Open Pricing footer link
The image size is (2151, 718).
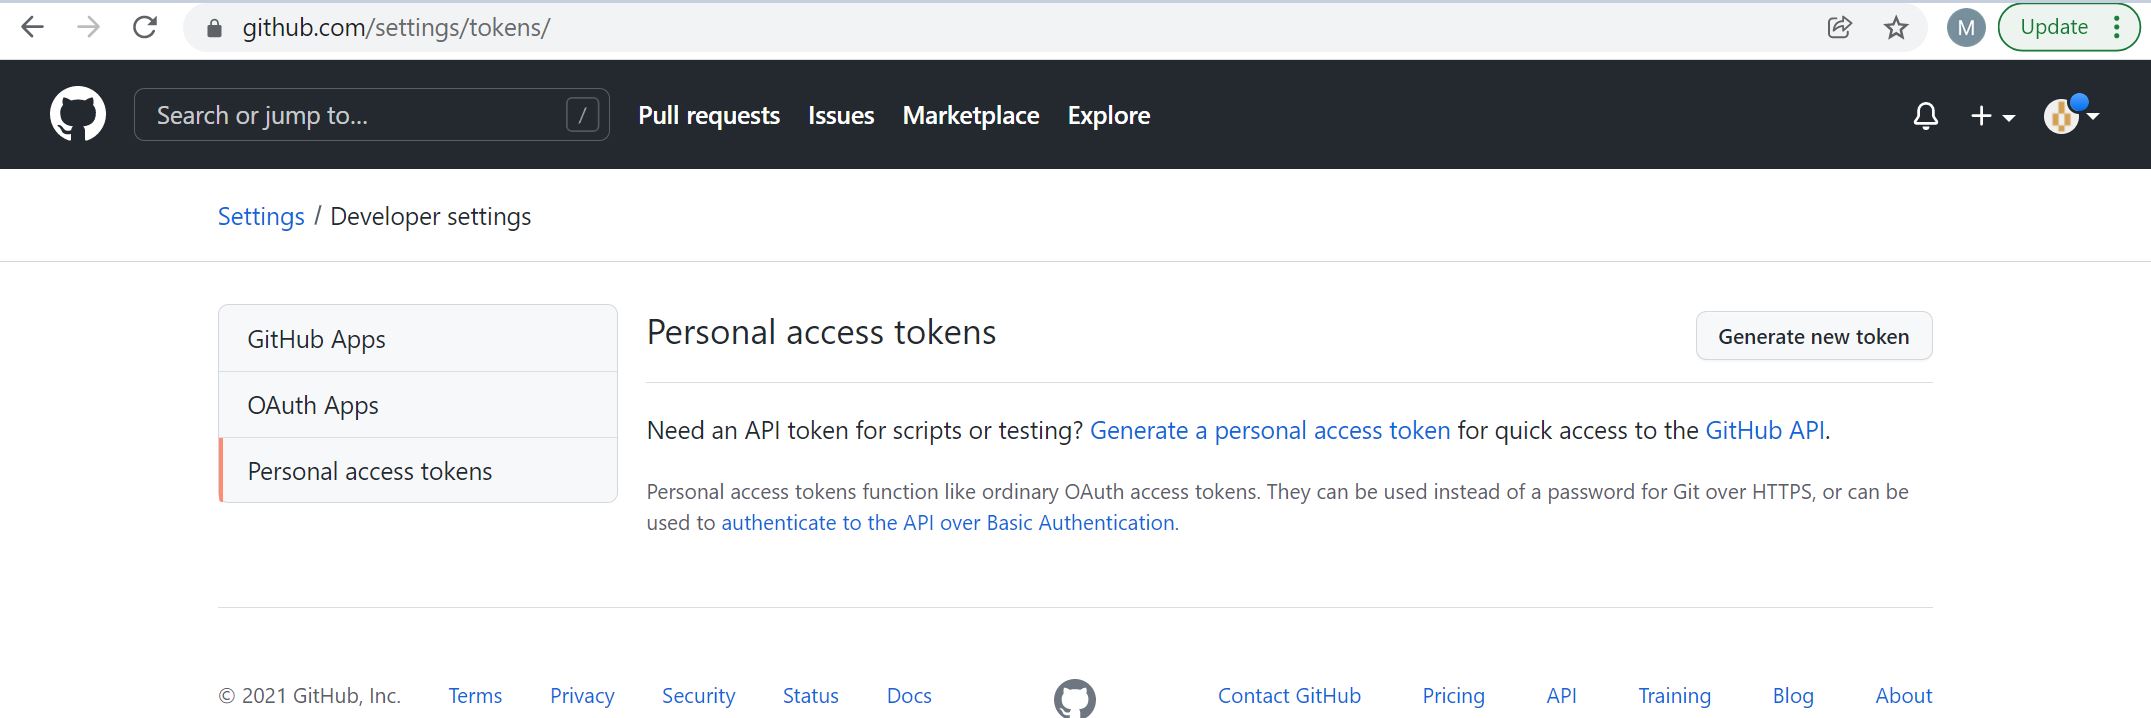coord(1453,695)
